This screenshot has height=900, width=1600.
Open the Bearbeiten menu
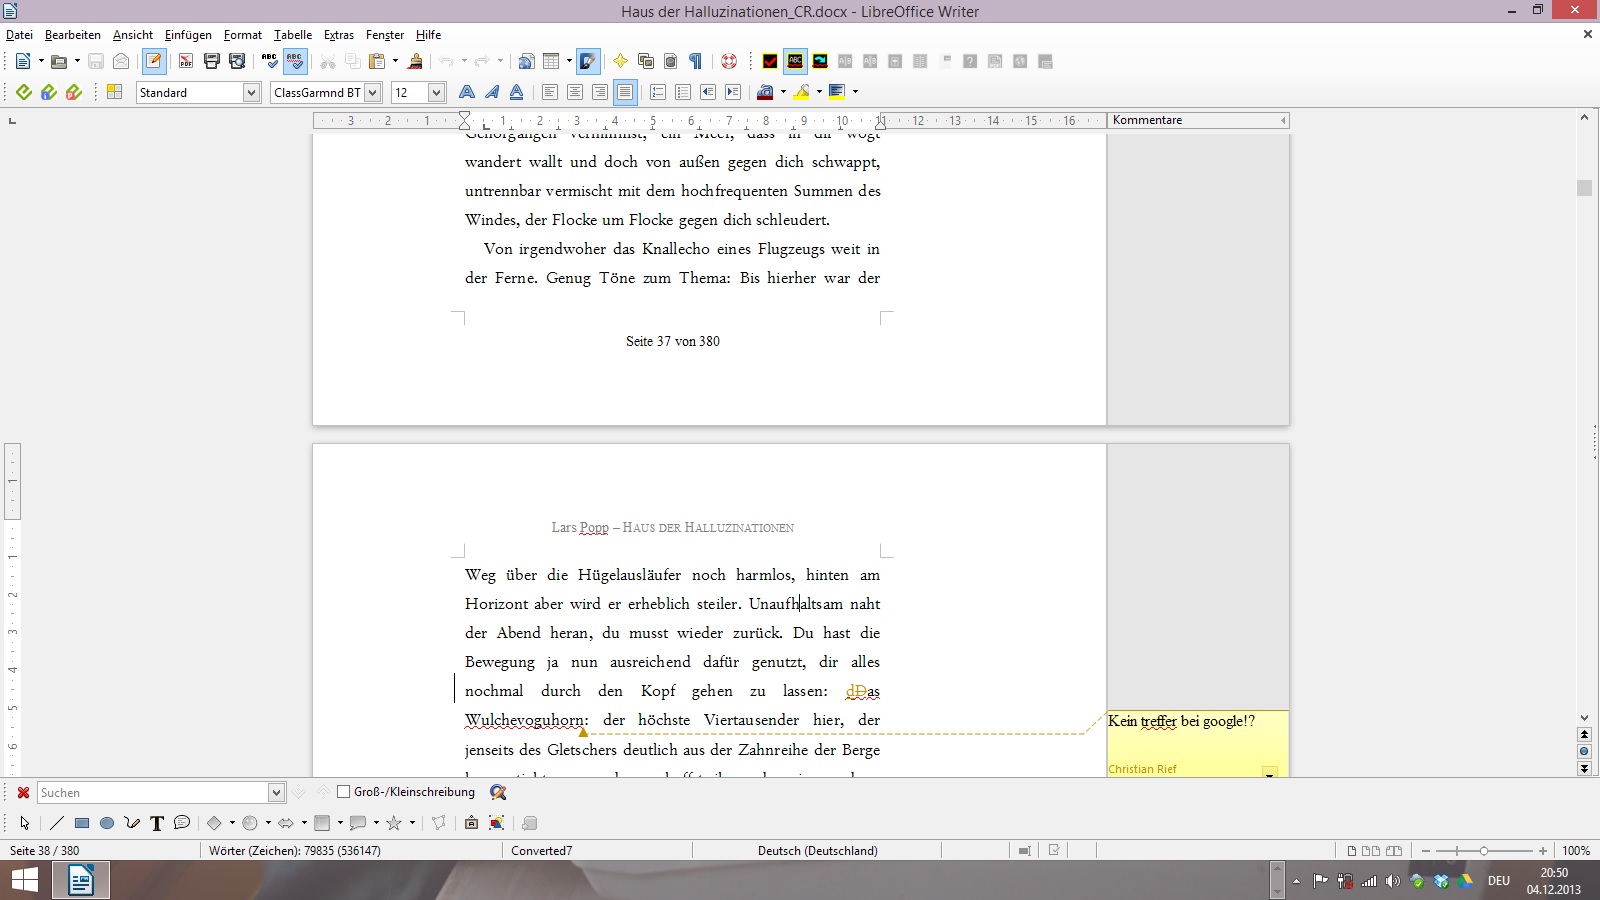(x=73, y=35)
